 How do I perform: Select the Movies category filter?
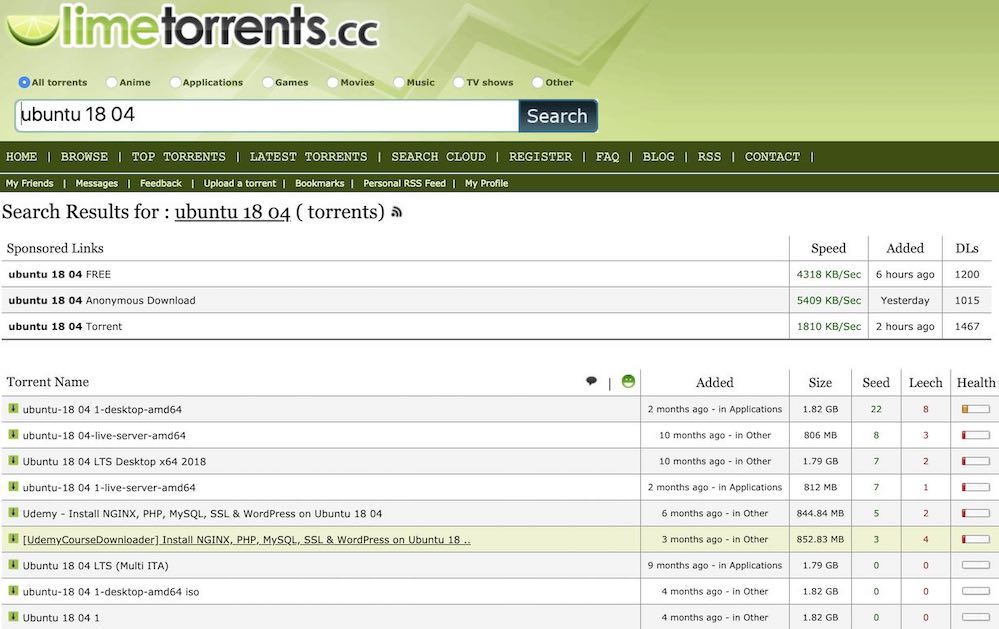point(330,82)
